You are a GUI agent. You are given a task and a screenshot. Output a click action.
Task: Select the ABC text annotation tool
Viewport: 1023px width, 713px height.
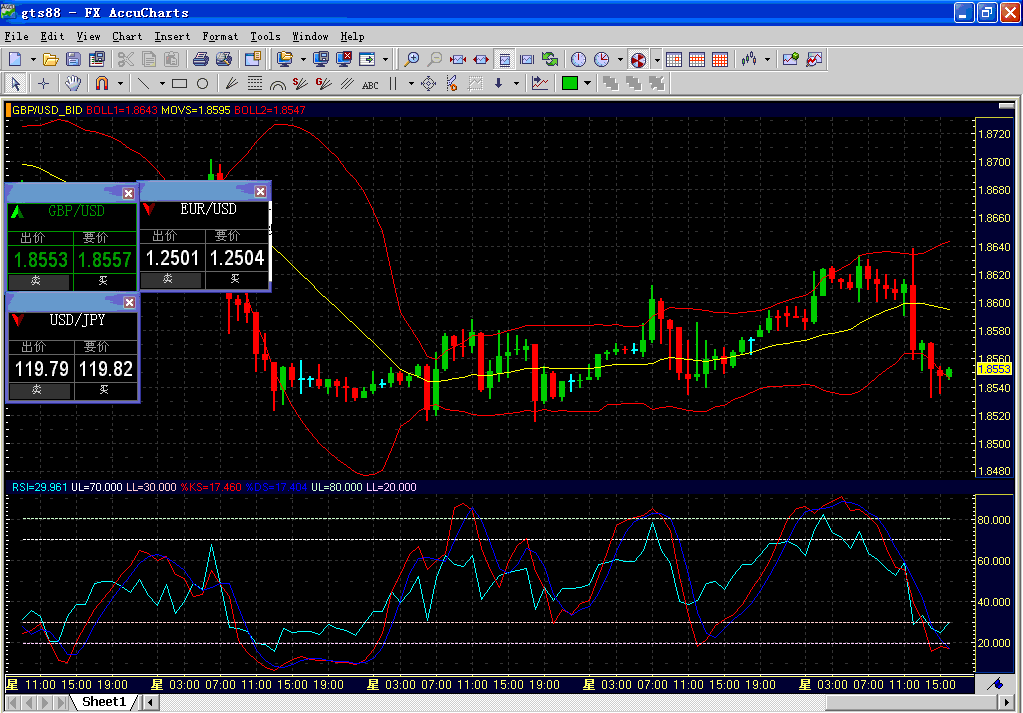pyautogui.click(x=370, y=84)
